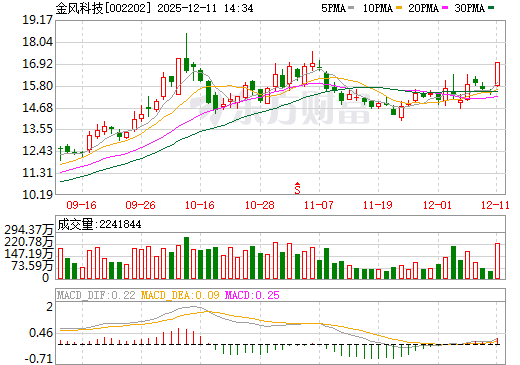Click the 13.55 price axis label
Image resolution: width=520 pixels, height=365 pixels.
coord(37,129)
